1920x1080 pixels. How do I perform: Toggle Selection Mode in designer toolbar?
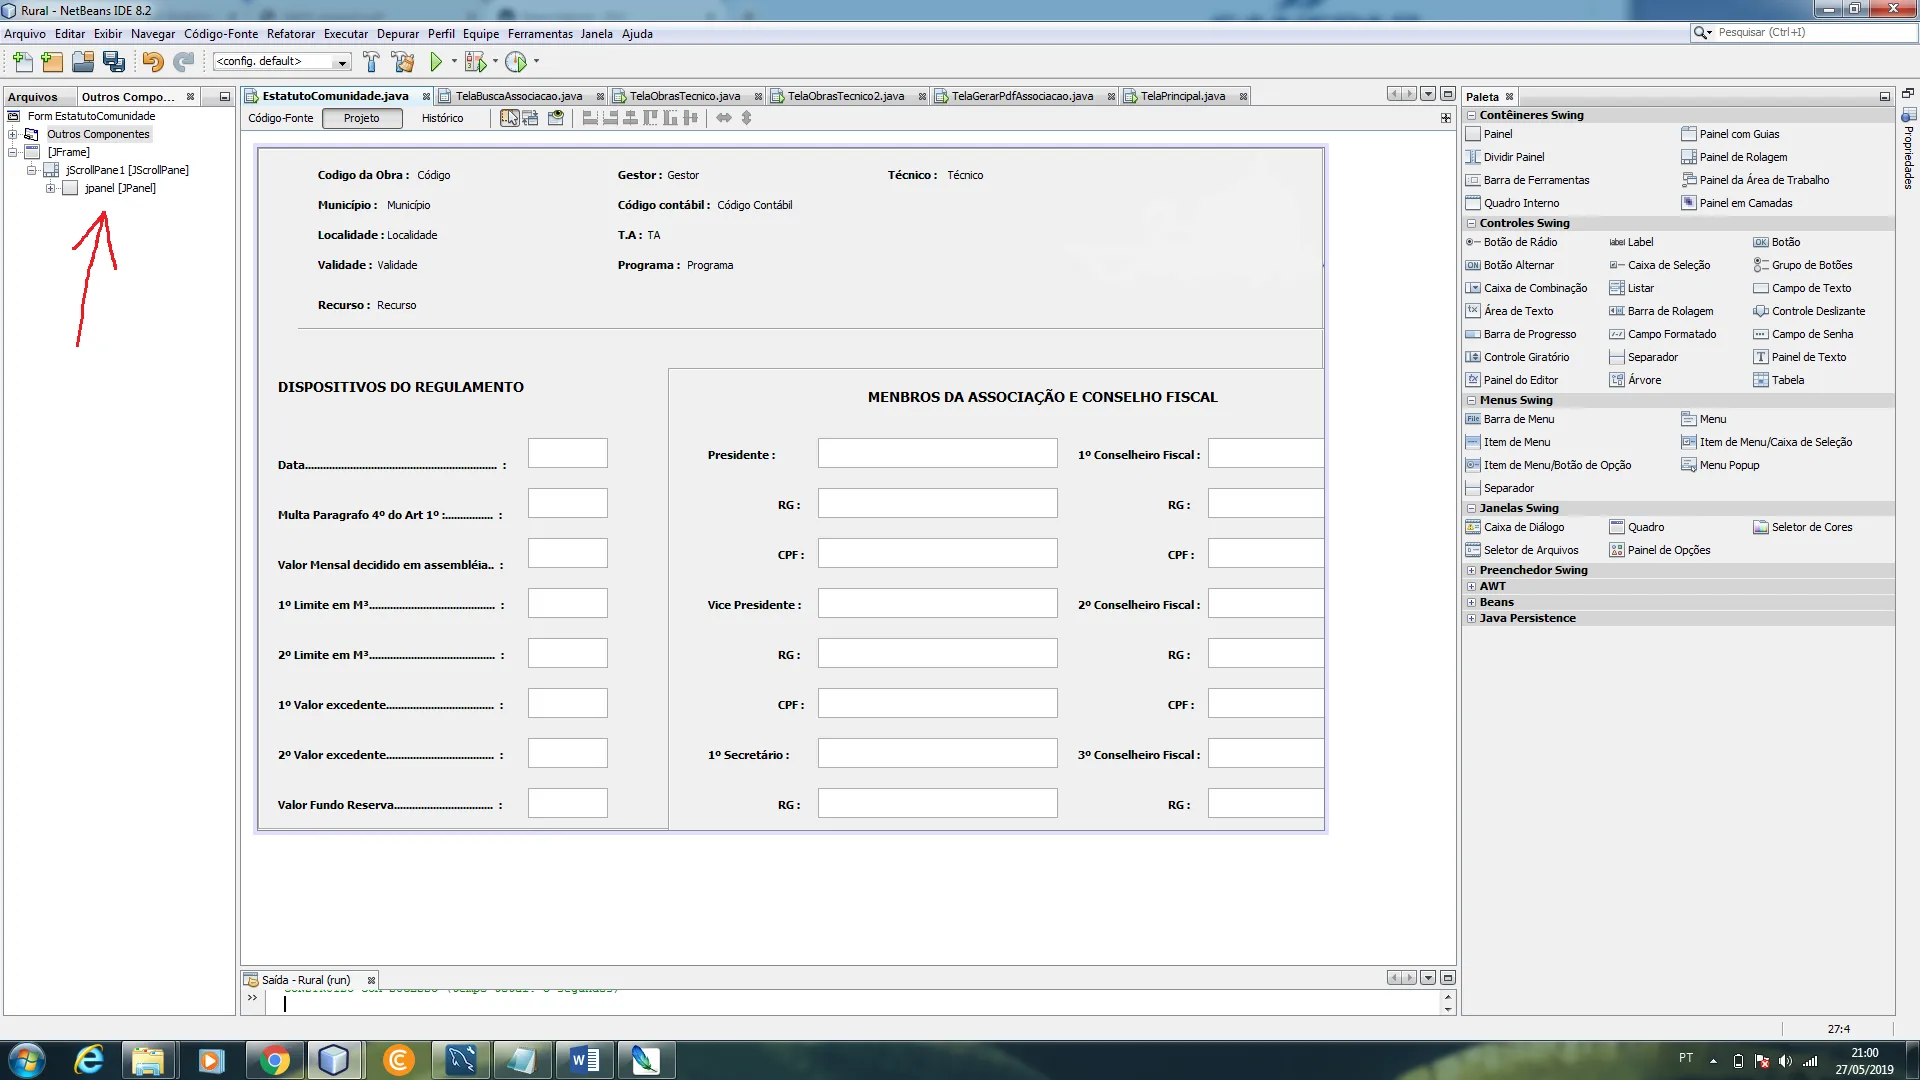[509, 118]
